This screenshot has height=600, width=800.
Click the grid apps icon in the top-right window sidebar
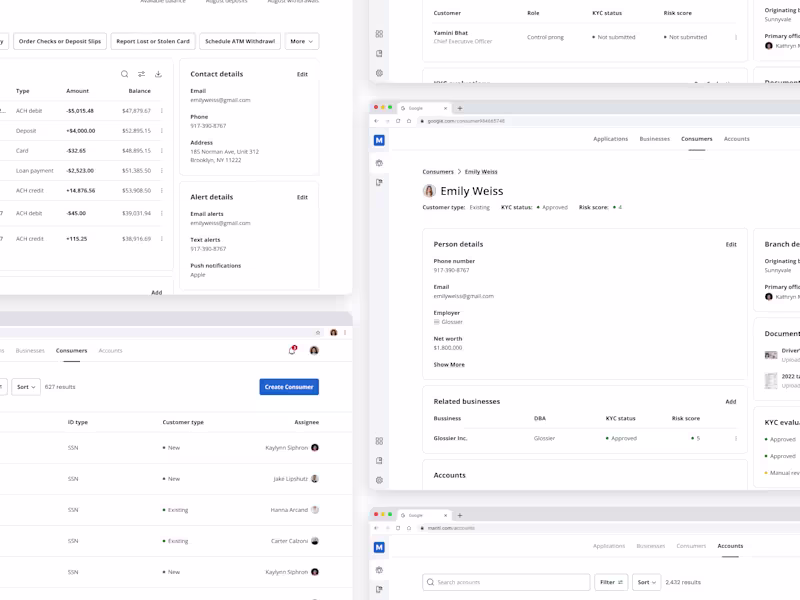tap(379, 34)
